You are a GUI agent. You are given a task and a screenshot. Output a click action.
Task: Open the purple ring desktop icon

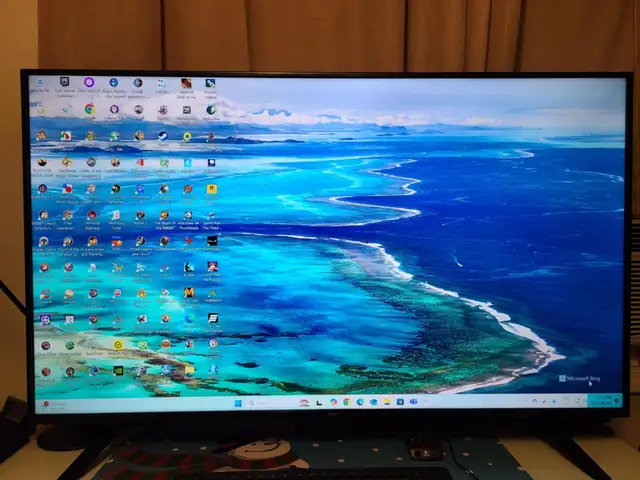click(89, 82)
